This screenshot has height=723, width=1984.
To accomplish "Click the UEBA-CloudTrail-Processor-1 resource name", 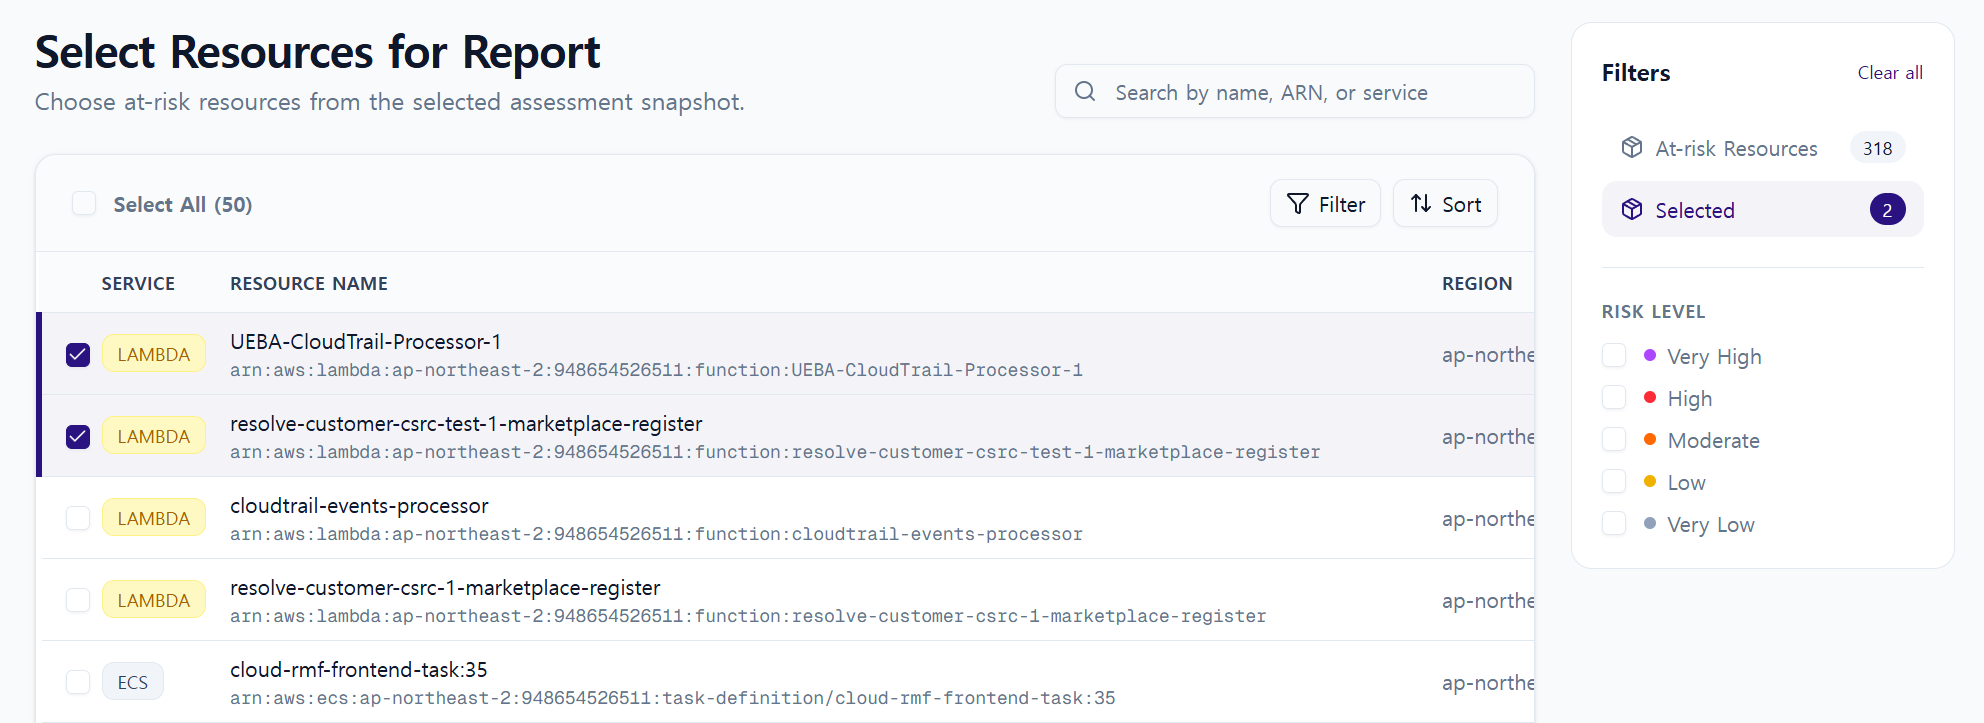I will pos(366,342).
